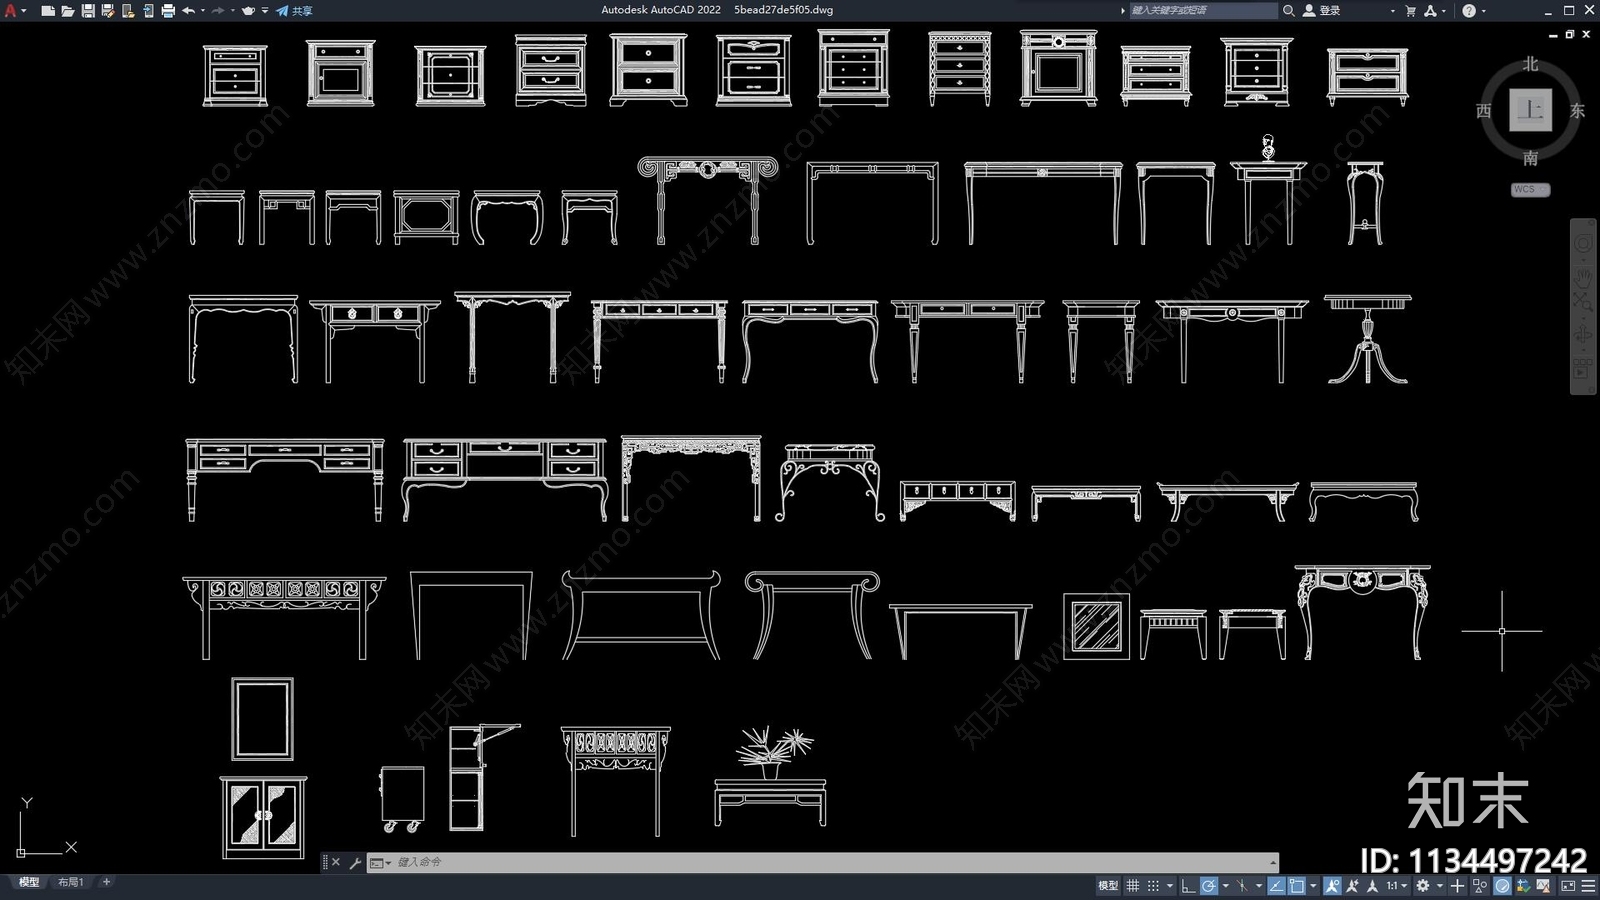Open the annotation scale 1:1 dropdown
The image size is (1600, 900).
1396,886
